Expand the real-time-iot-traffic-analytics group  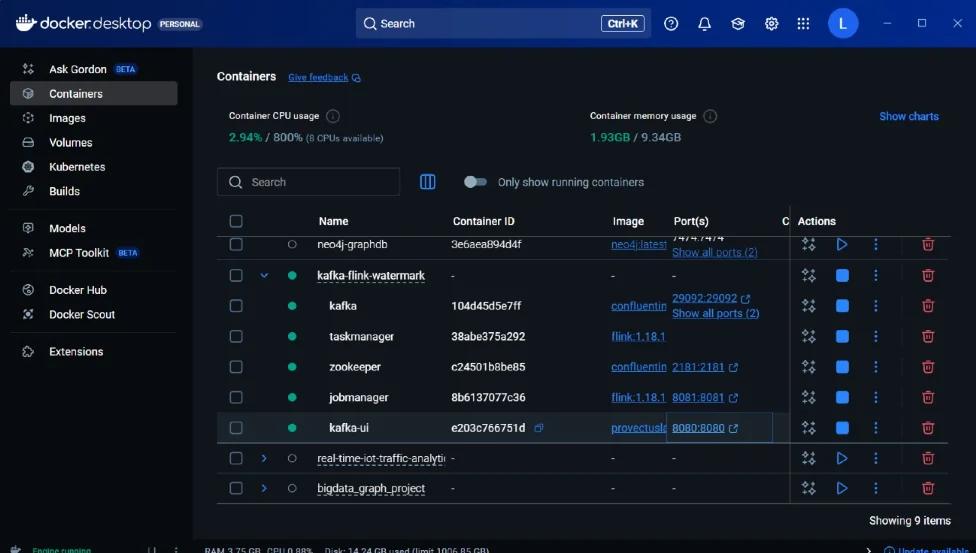(264, 458)
